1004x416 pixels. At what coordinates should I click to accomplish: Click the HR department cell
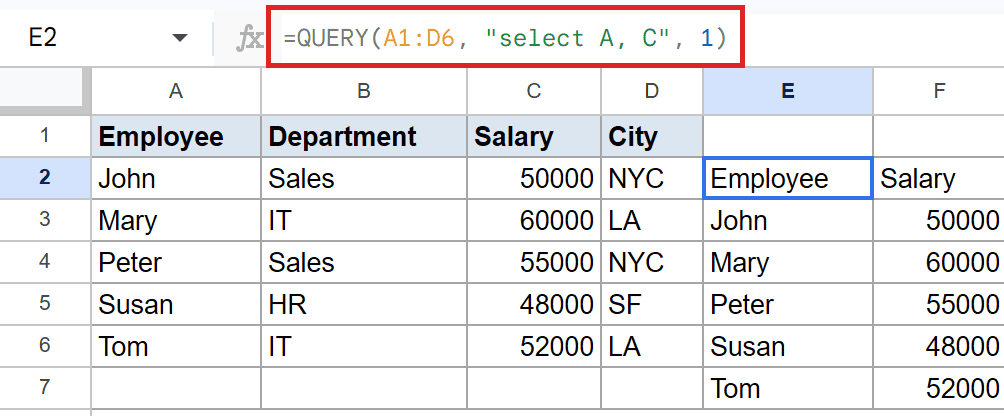[364, 303]
